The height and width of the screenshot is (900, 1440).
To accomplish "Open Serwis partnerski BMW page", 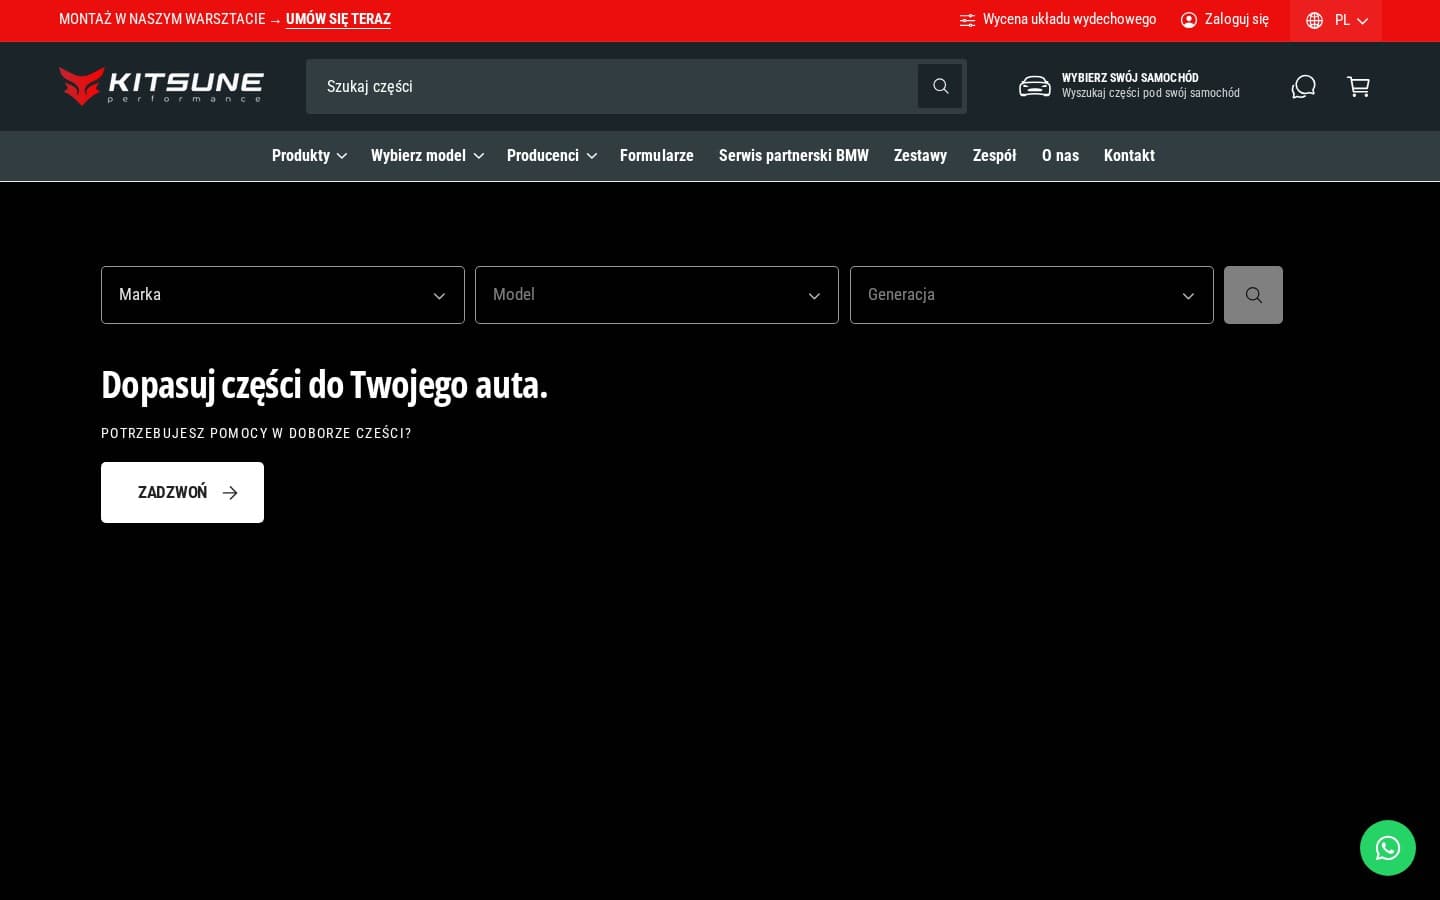I will click(x=793, y=156).
